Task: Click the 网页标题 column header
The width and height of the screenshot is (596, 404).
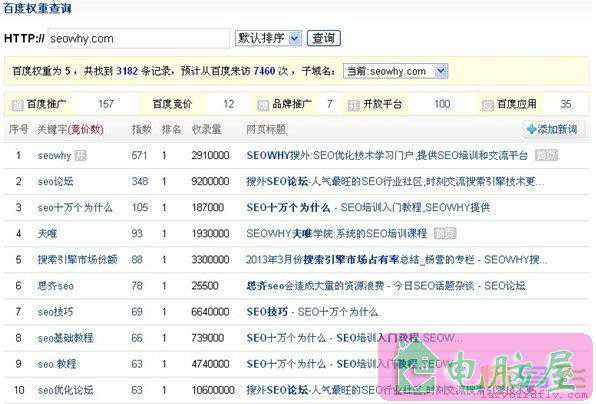Action: [266, 129]
